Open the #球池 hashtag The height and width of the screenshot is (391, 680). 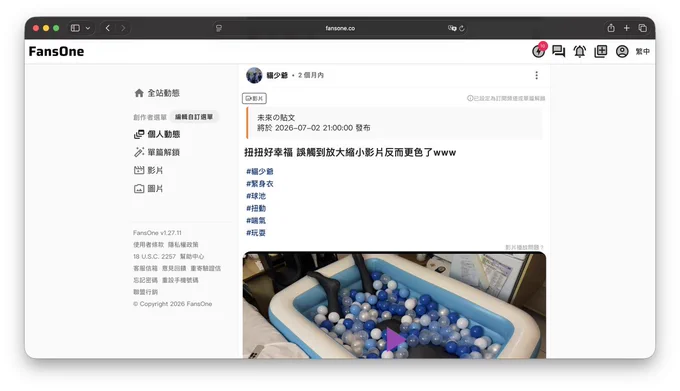coord(256,196)
